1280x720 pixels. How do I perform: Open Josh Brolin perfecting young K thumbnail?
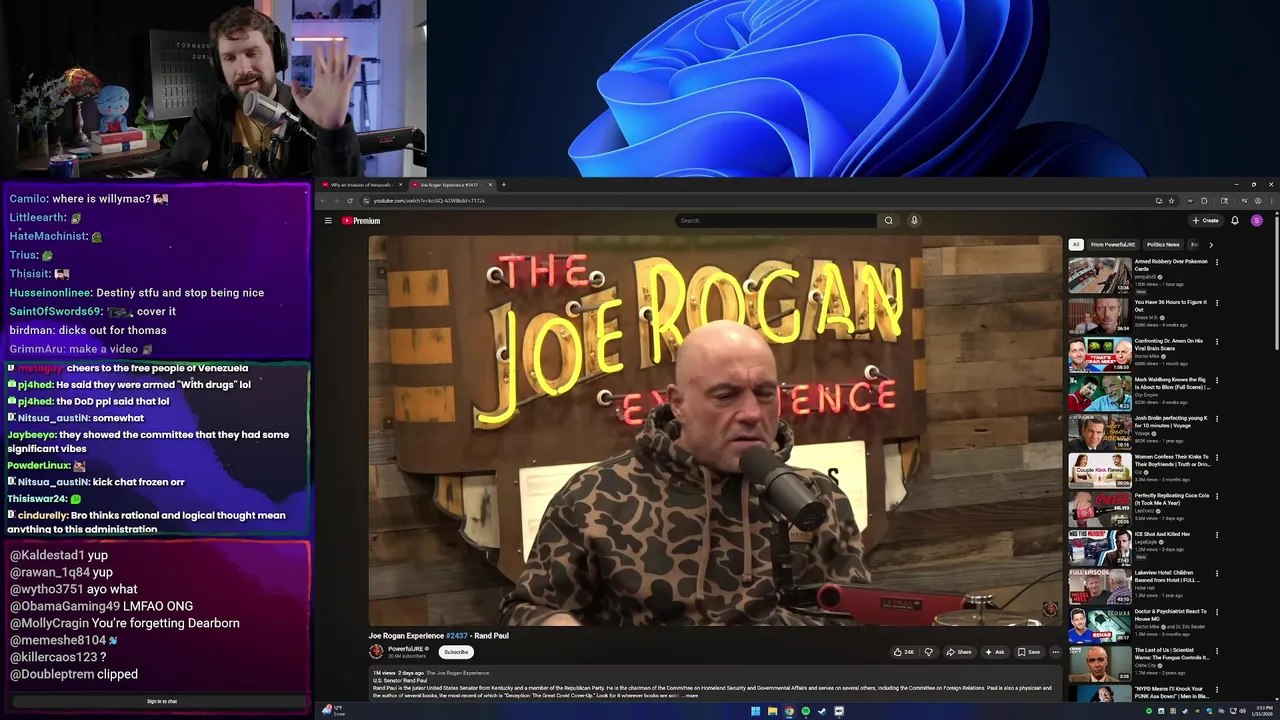(x=1100, y=431)
